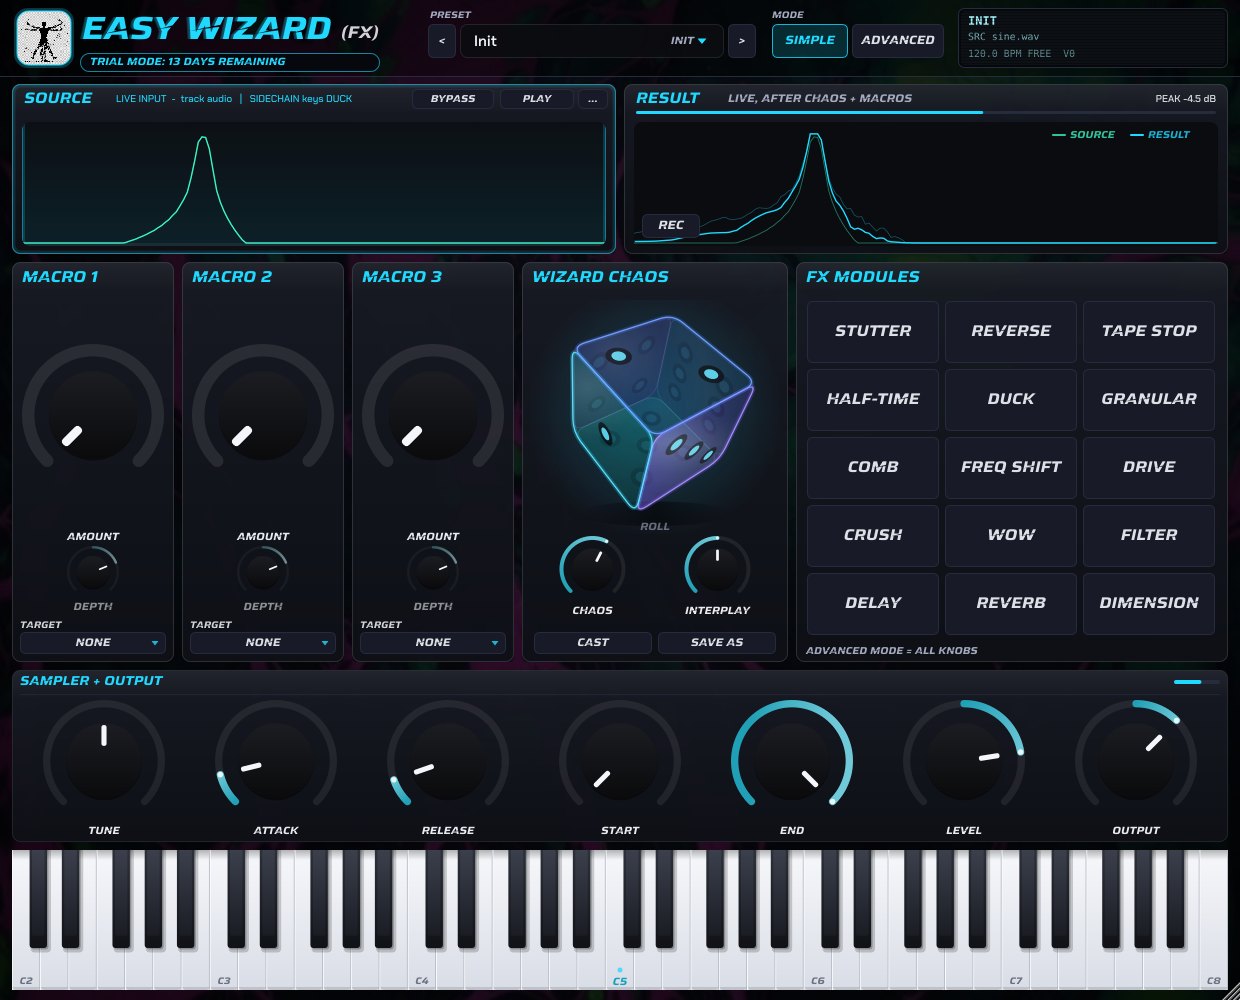This screenshot has width=1240, height=1000.
Task: Click 'ADVANCED MODE = ALL KNOBS' text
Action: pos(892,651)
